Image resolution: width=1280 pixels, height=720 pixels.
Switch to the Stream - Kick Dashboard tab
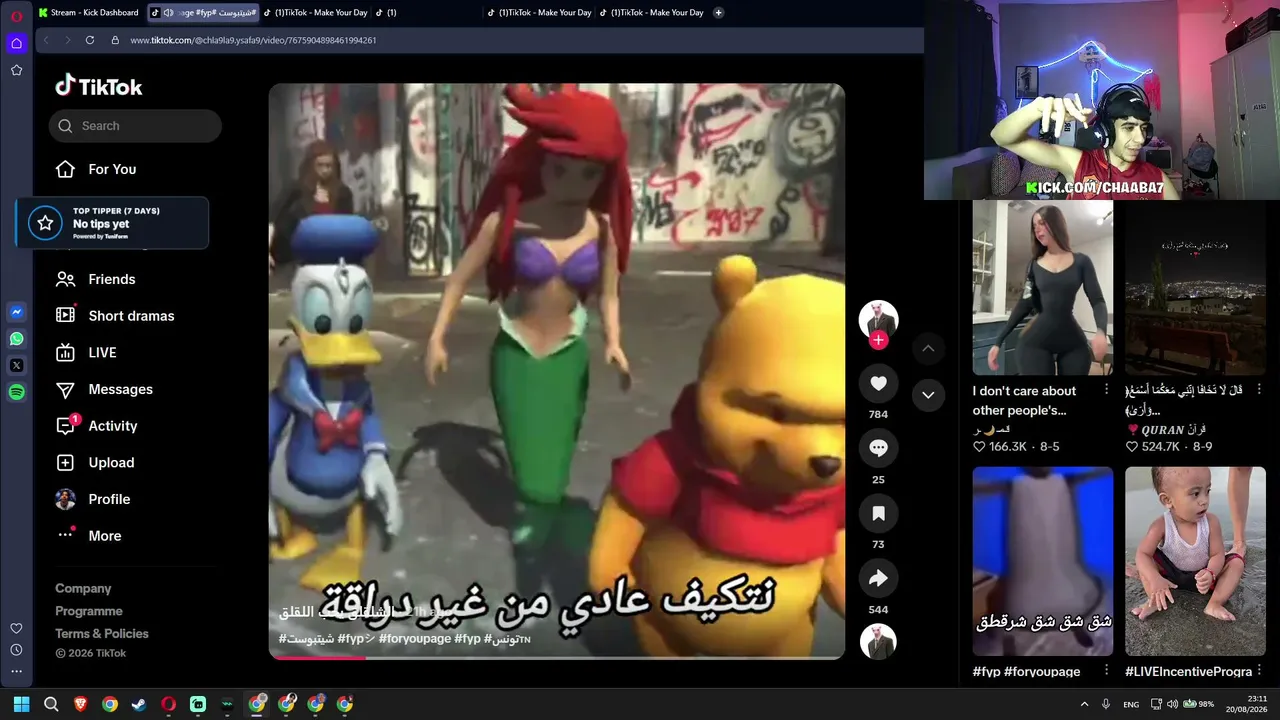89,13
